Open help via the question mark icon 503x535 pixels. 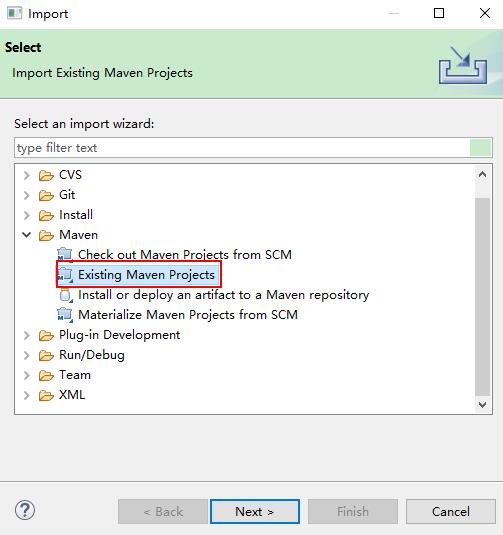point(25,510)
